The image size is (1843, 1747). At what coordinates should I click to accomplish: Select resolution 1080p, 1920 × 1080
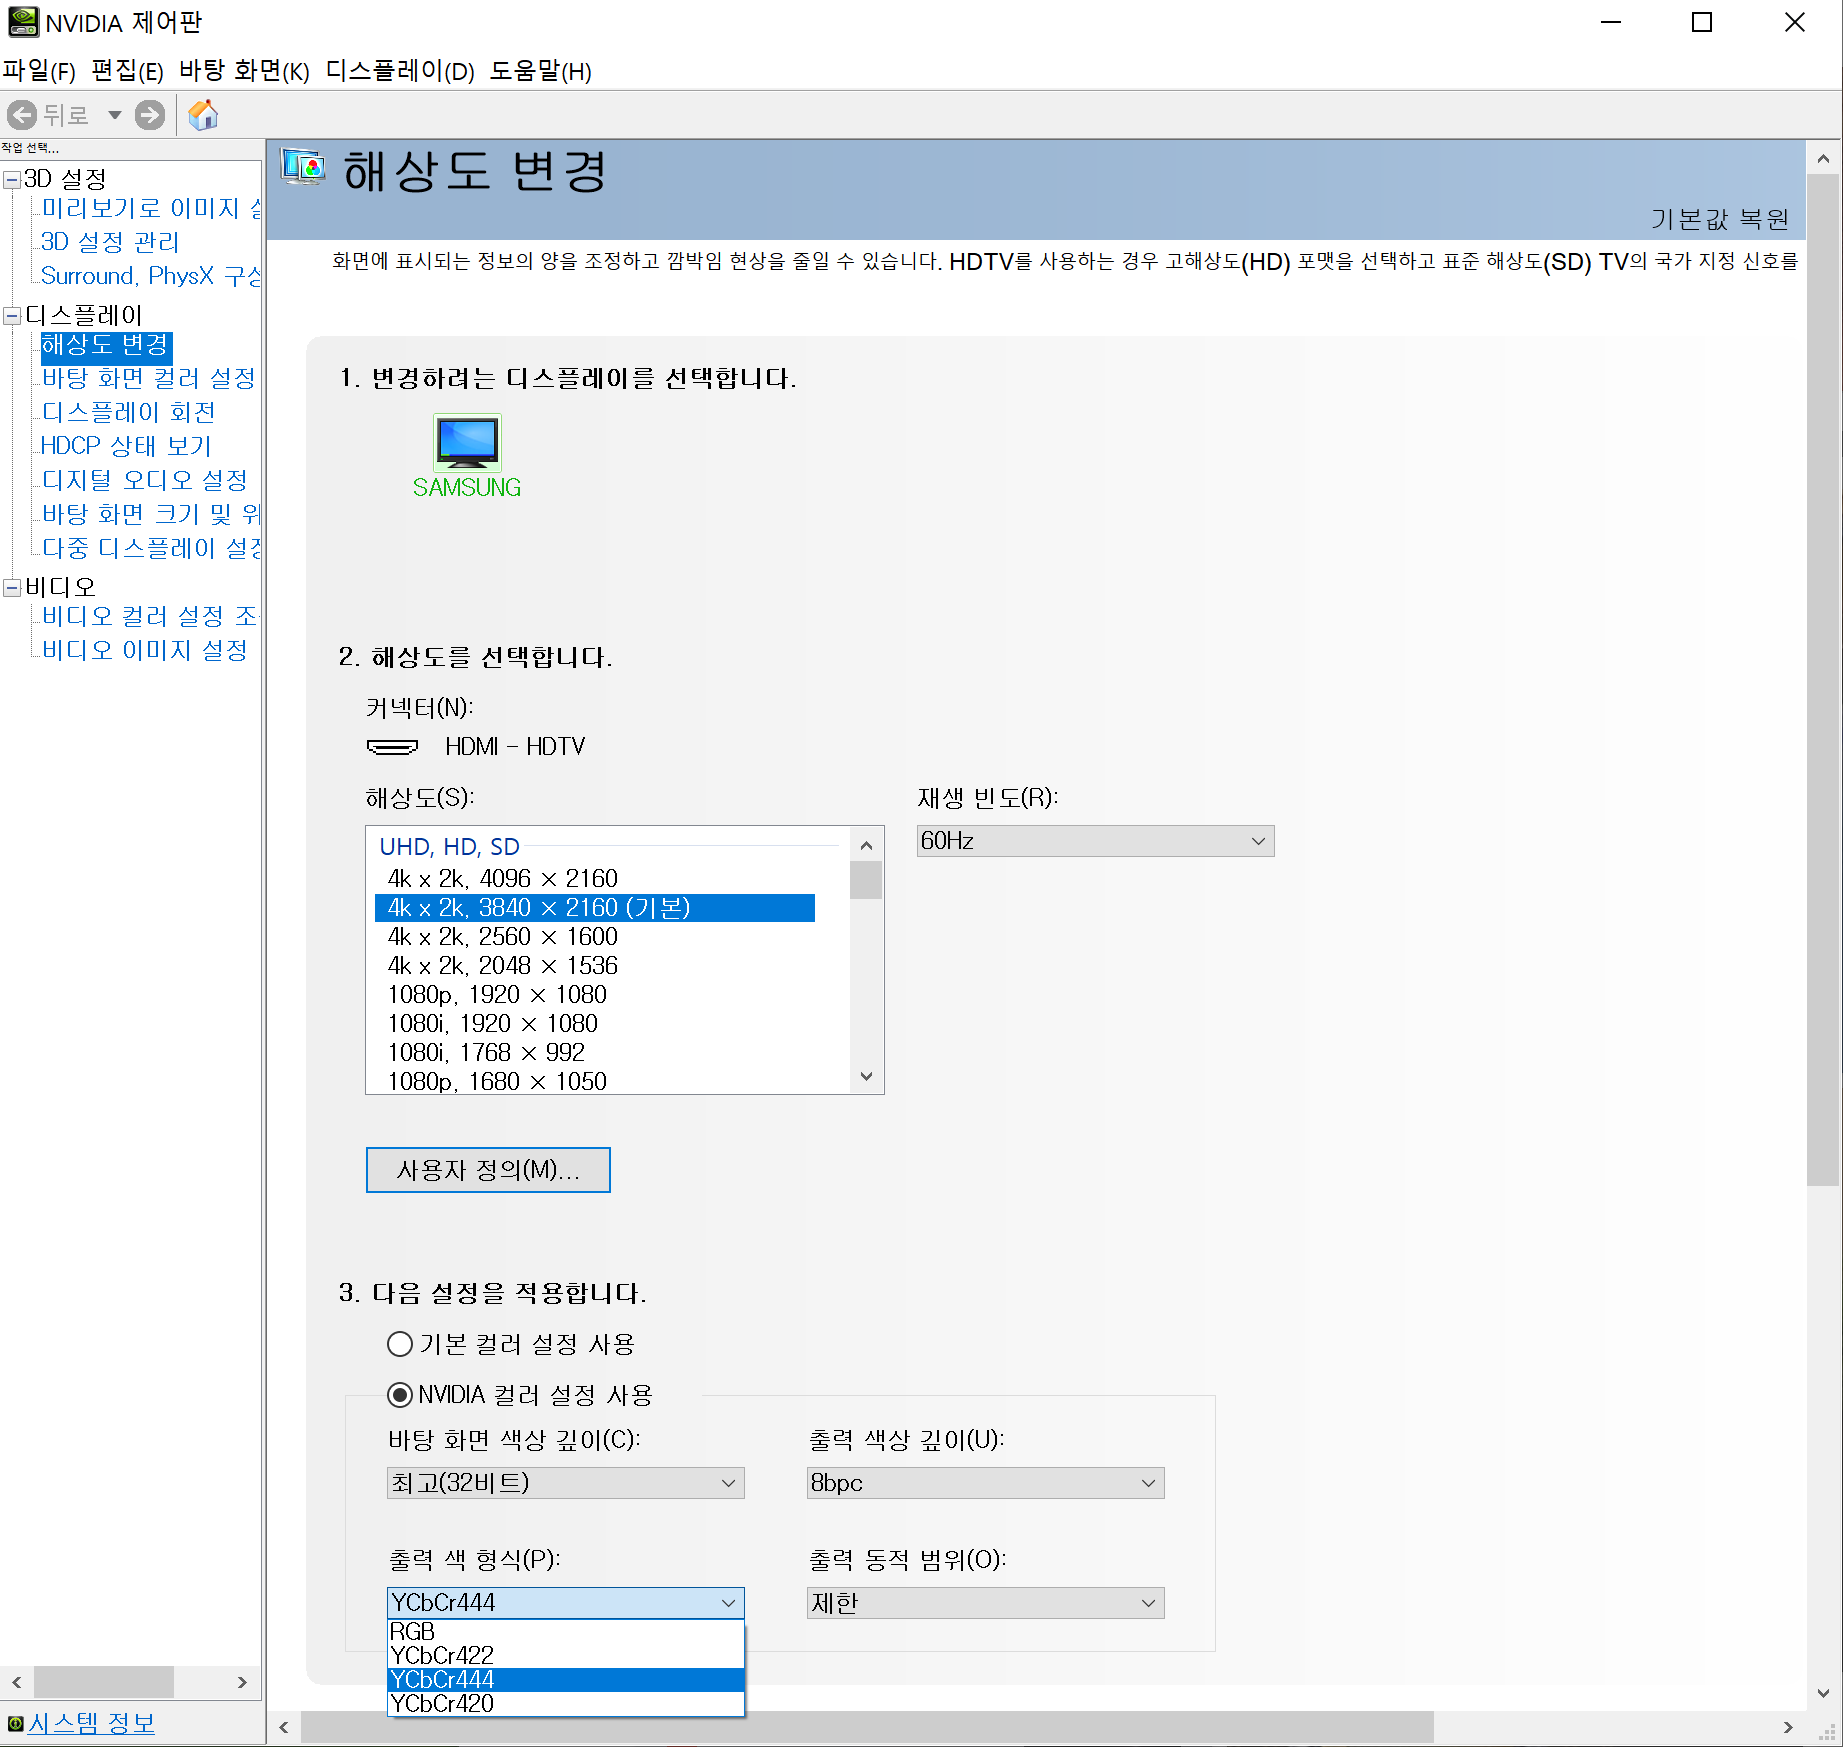click(x=595, y=995)
